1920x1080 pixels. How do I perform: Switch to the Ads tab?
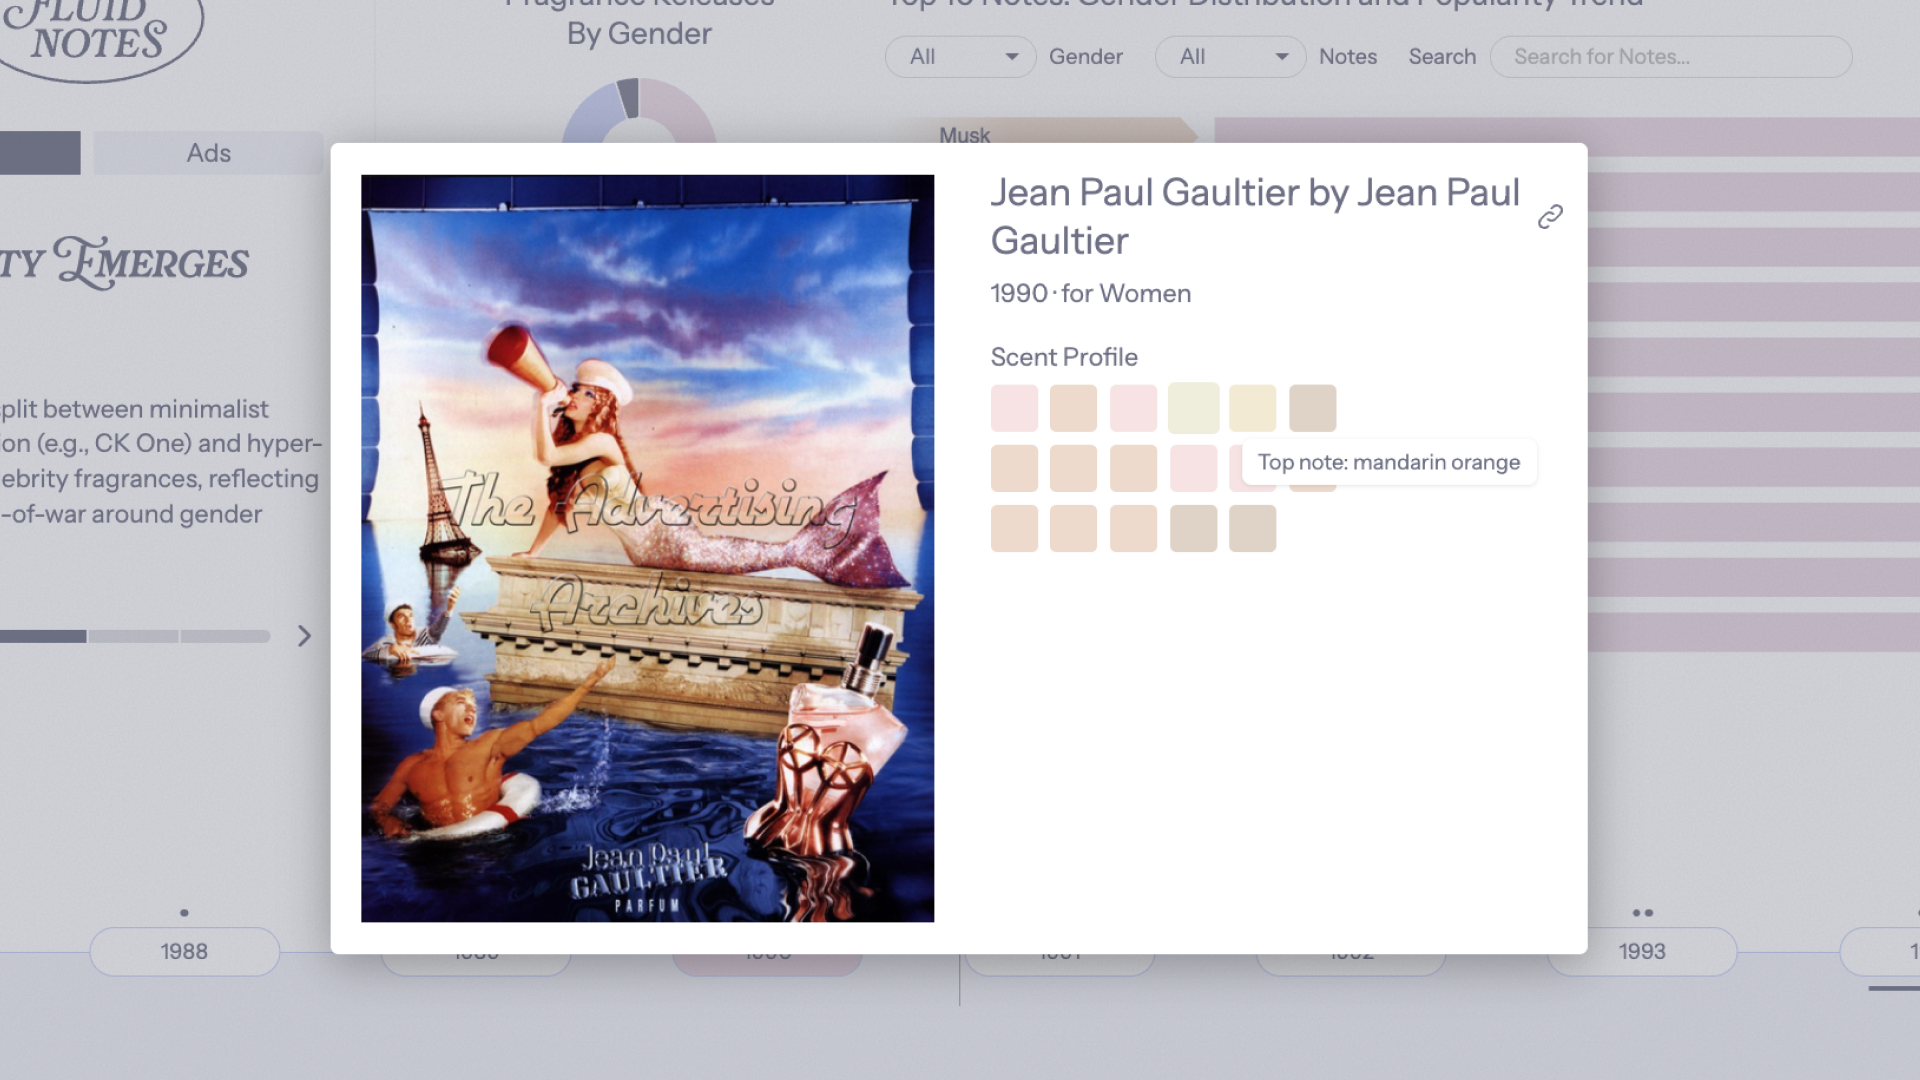[x=208, y=153]
